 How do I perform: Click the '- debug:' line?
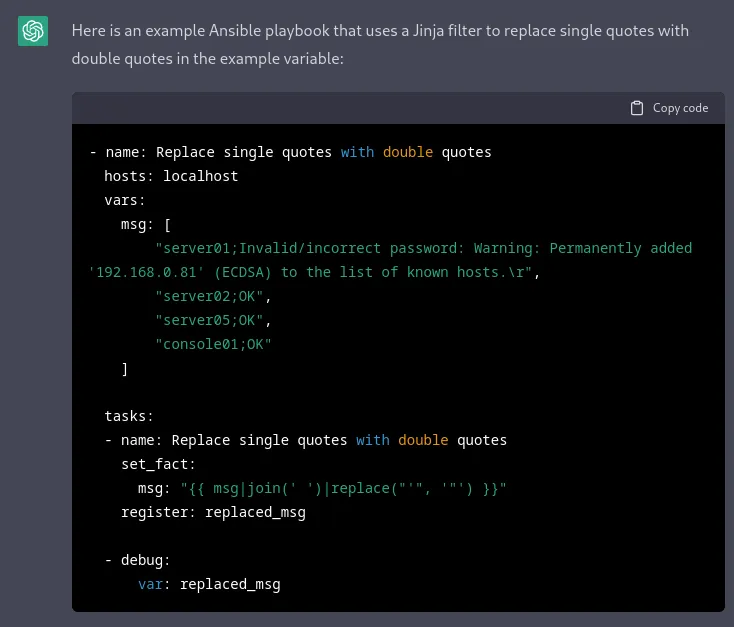pyautogui.click(x=137, y=560)
